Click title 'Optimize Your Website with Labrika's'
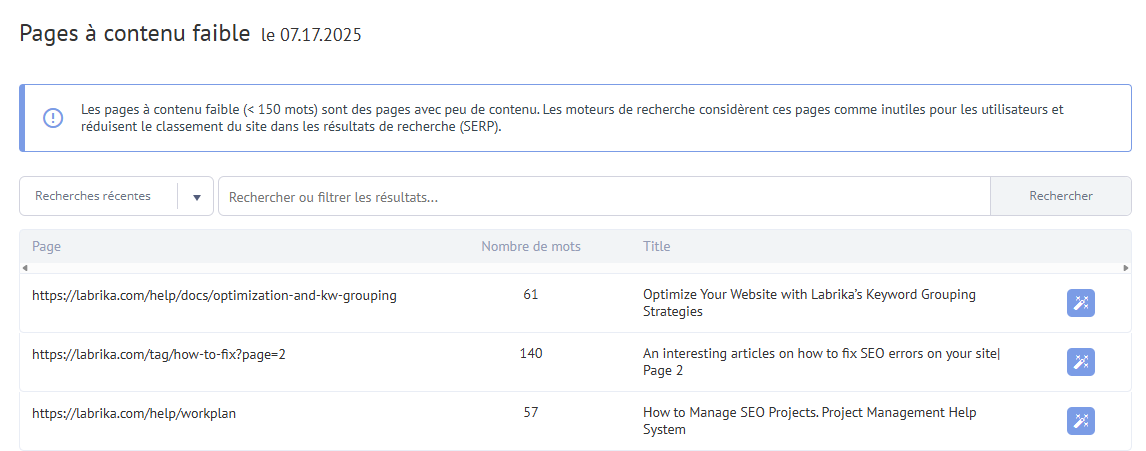This screenshot has width=1146, height=451. click(749, 295)
